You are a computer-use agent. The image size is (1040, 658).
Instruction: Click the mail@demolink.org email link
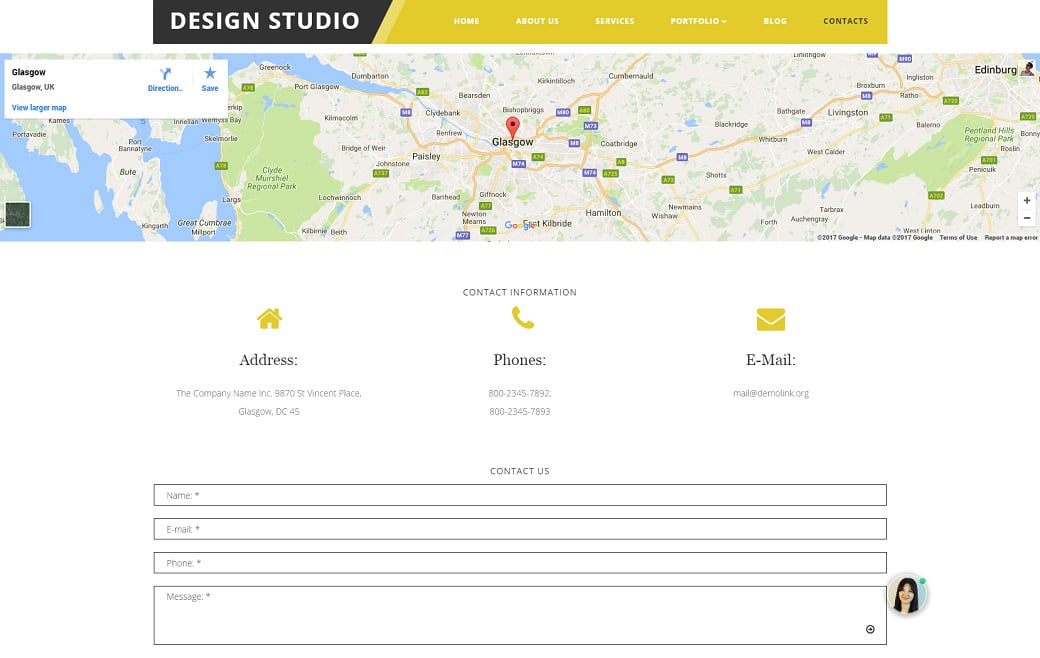(x=770, y=393)
